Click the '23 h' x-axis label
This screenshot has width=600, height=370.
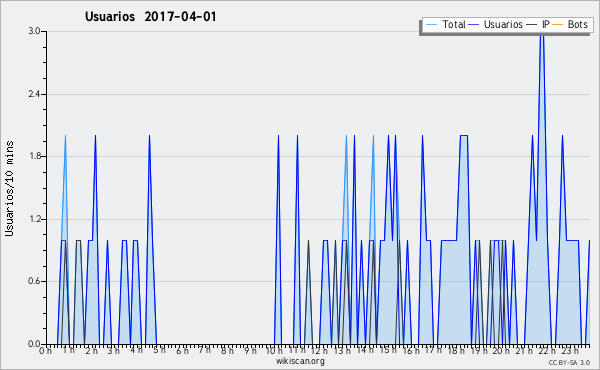point(569,351)
